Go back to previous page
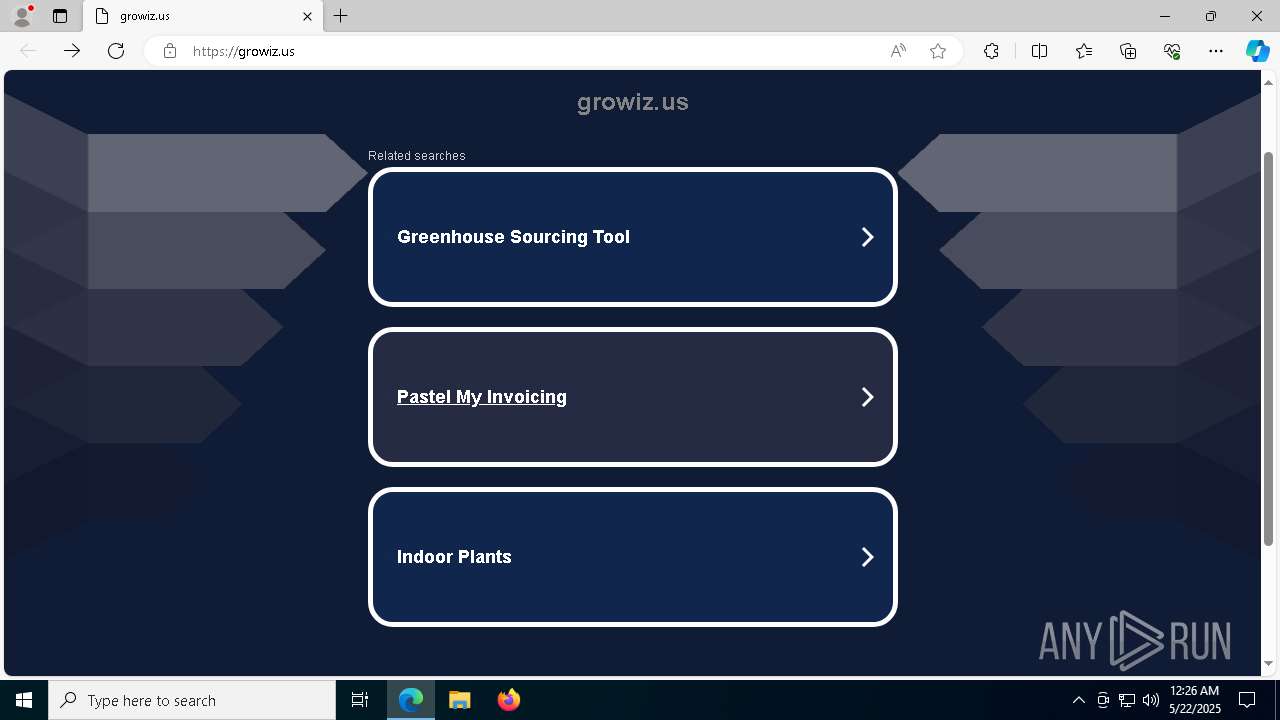The image size is (1280, 720). click(28, 51)
